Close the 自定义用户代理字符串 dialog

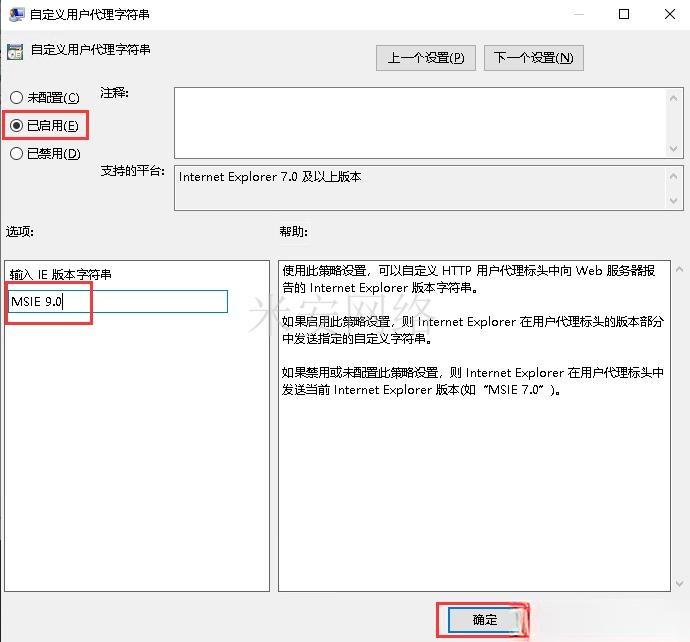(670, 14)
